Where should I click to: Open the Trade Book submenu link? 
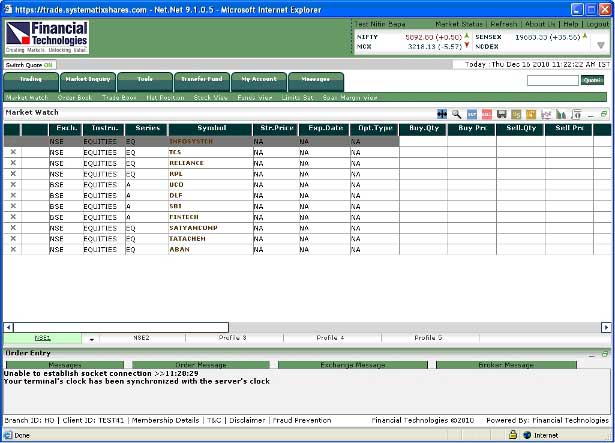tap(119, 97)
